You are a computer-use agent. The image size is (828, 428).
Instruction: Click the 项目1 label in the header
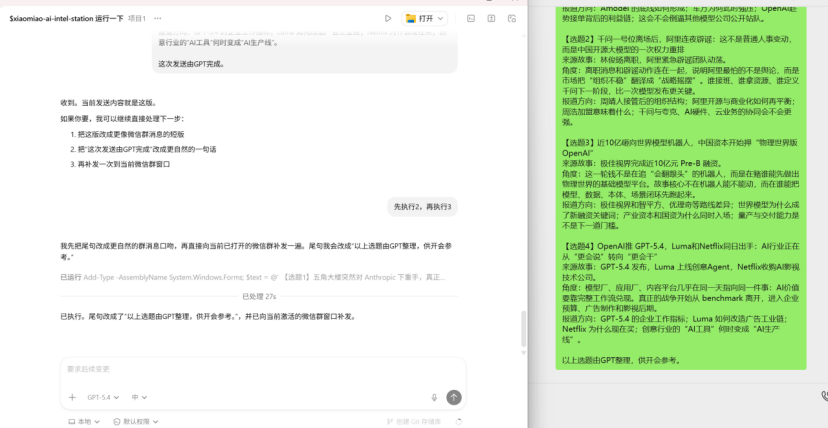tap(137, 18)
